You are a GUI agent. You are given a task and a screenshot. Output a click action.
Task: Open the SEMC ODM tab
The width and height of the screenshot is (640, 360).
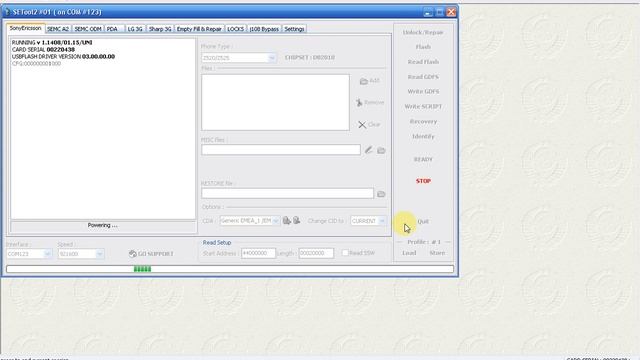pos(88,29)
